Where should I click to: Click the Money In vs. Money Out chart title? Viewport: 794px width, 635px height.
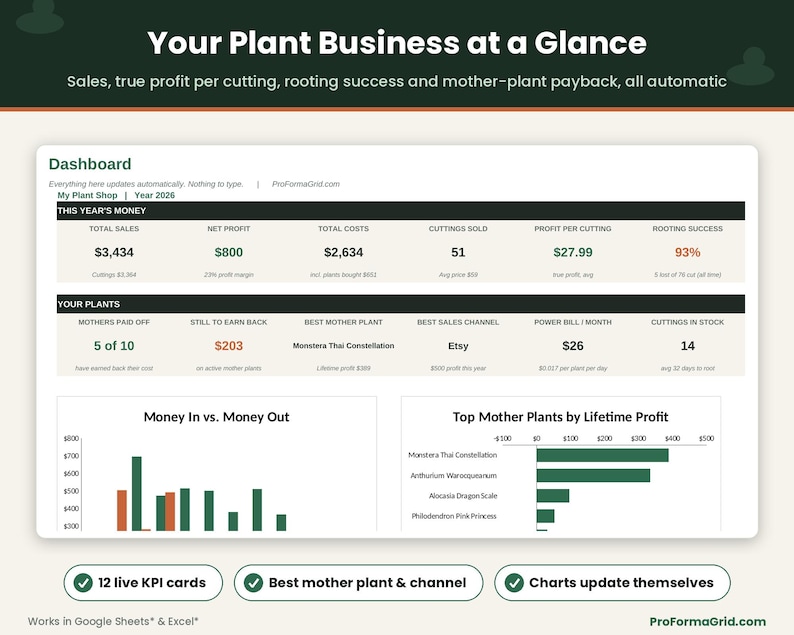[x=216, y=417]
